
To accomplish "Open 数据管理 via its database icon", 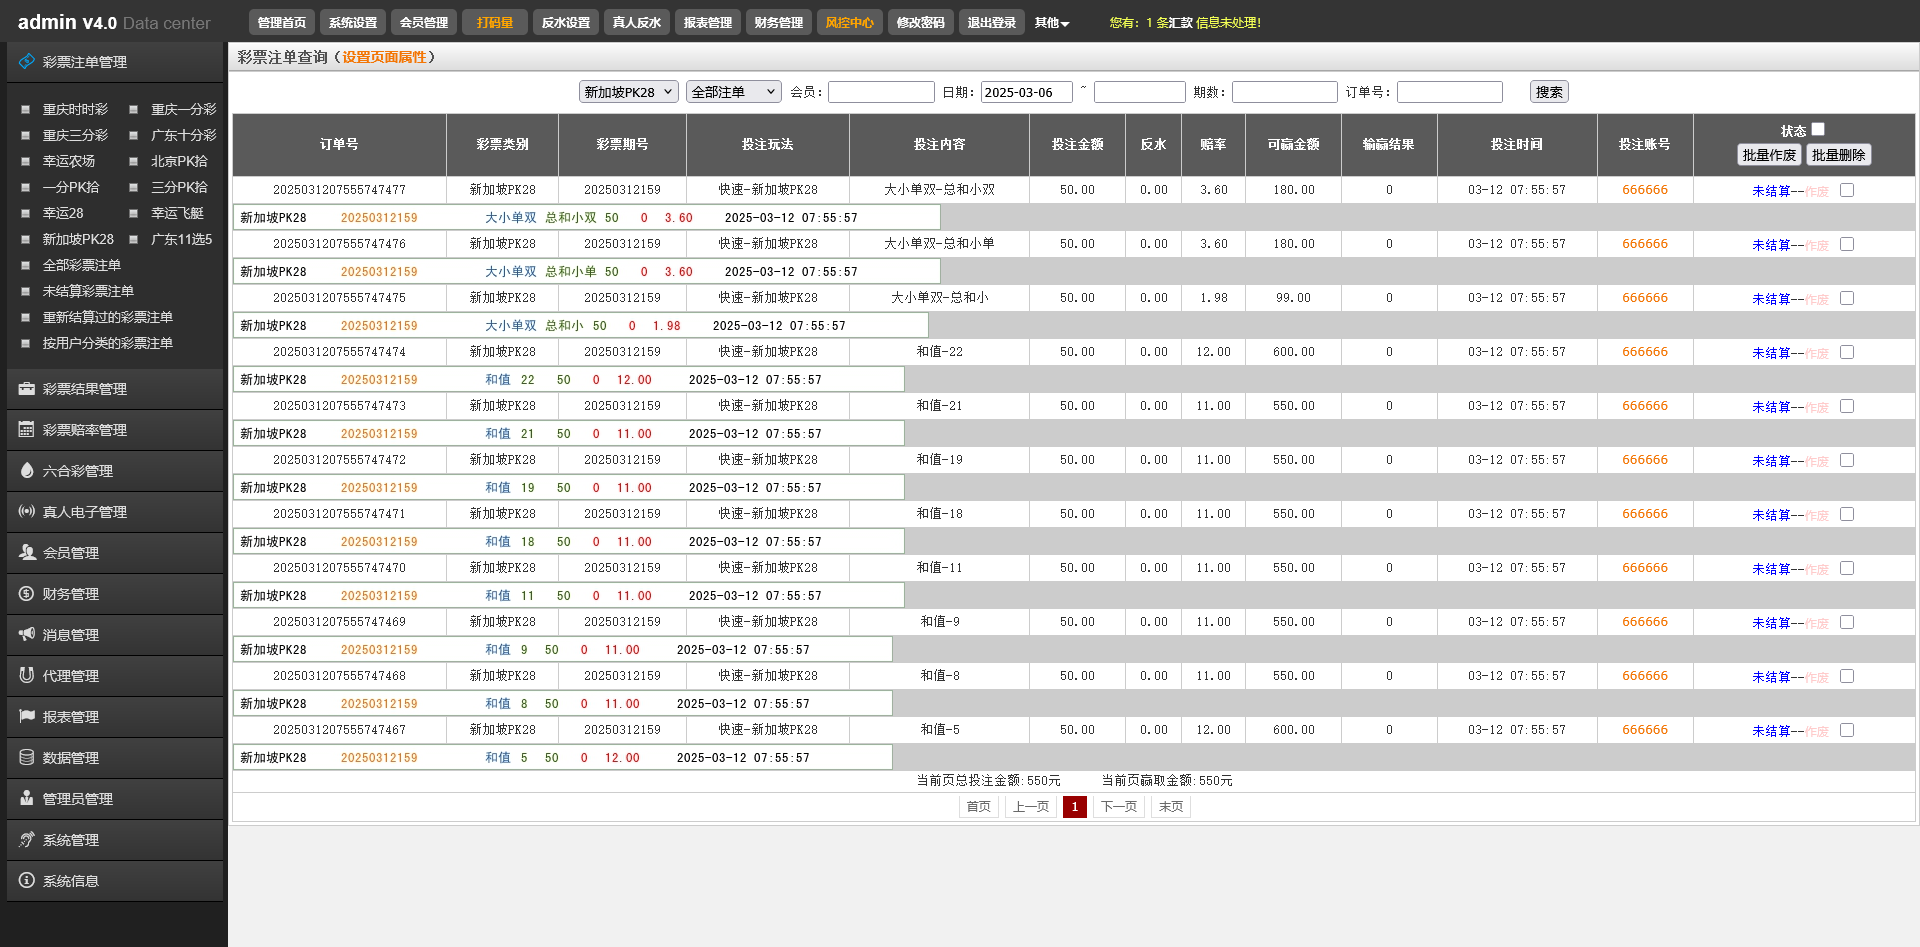I will point(26,758).
